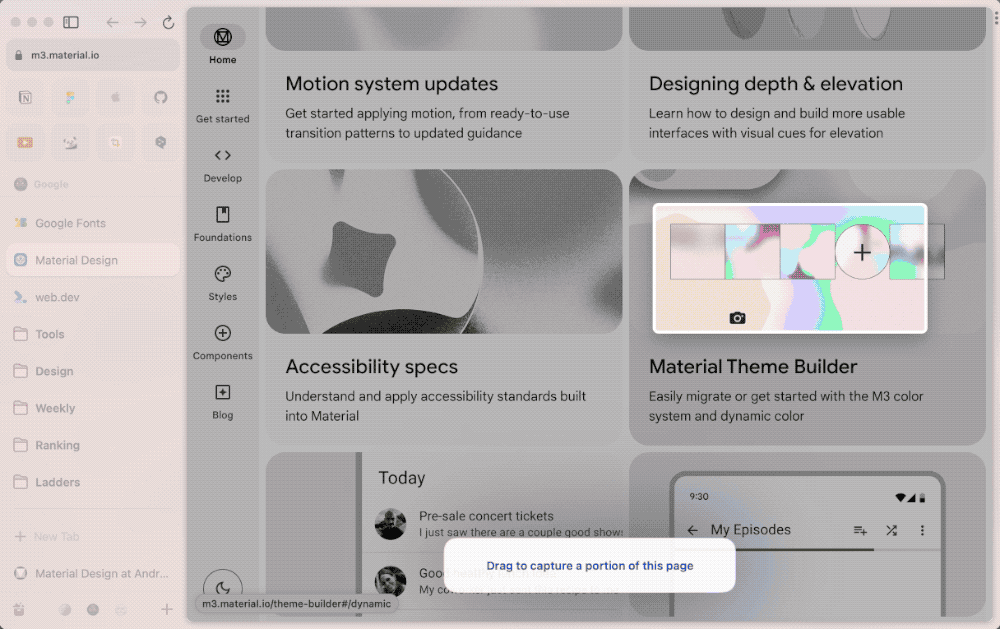Open the pinned Notion favorite
This screenshot has width=1000, height=629.
coord(25,98)
